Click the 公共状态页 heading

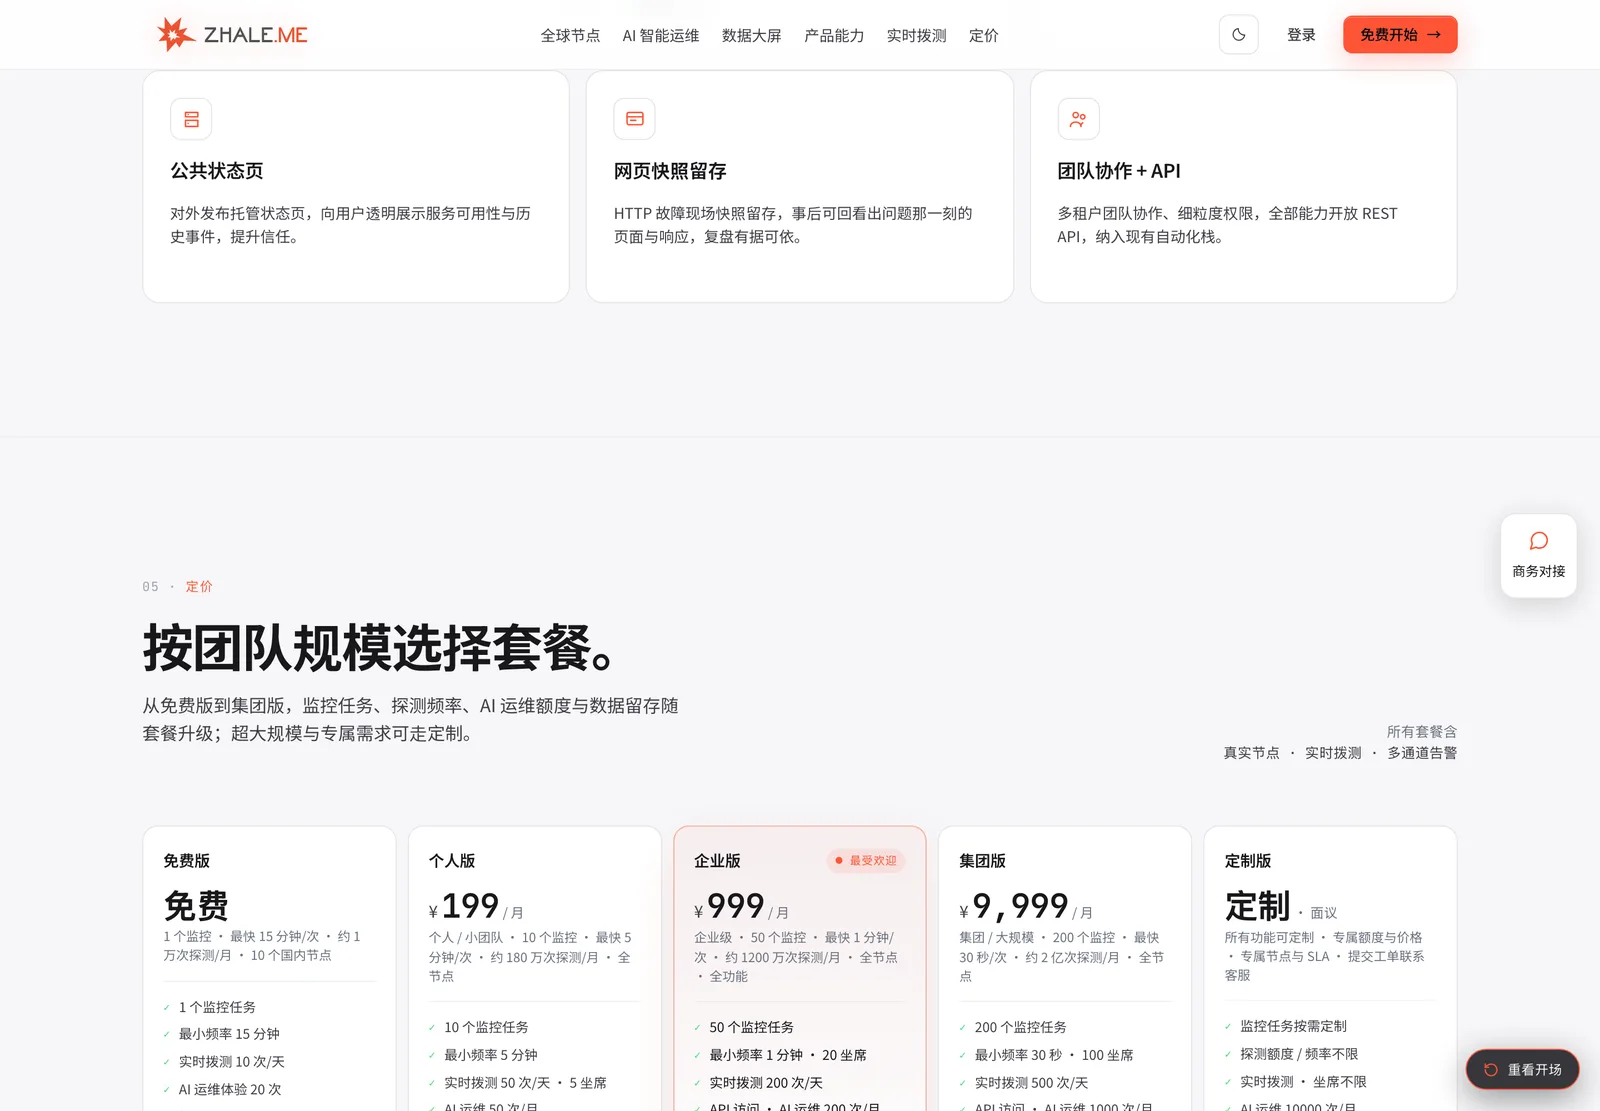coord(217,171)
